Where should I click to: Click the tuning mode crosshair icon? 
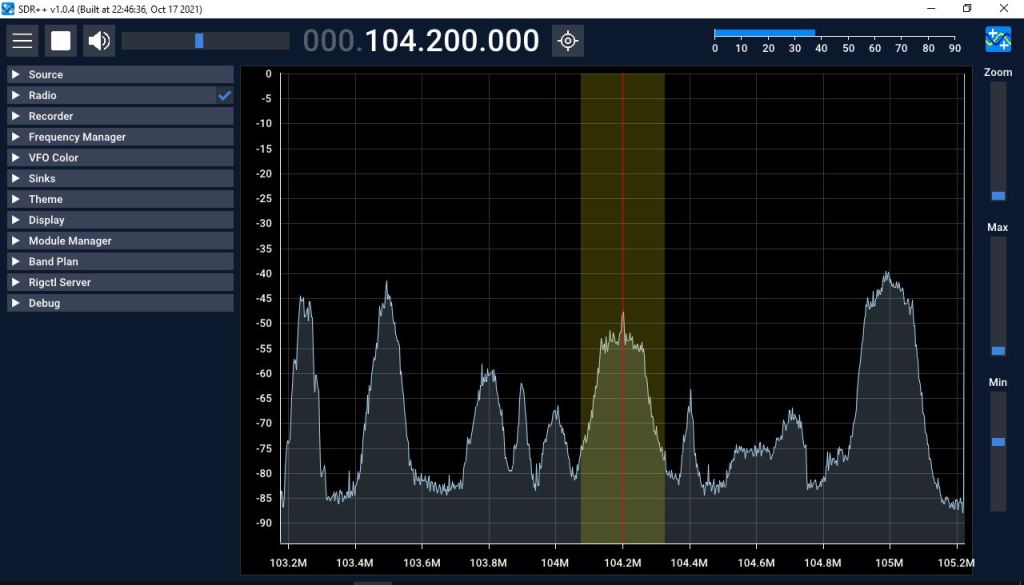tap(568, 41)
